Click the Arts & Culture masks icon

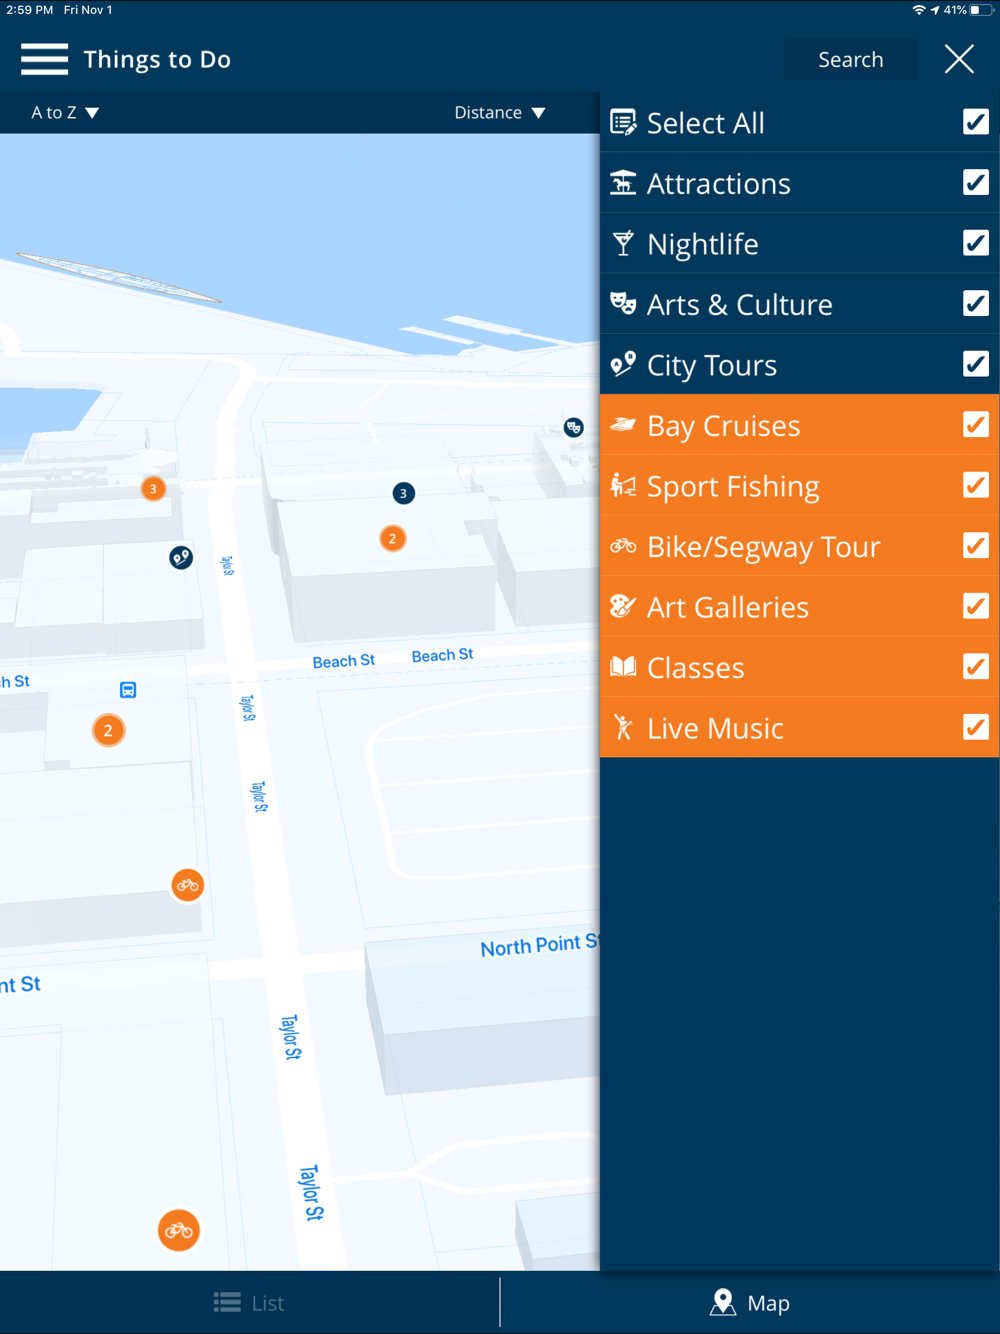pos(623,304)
